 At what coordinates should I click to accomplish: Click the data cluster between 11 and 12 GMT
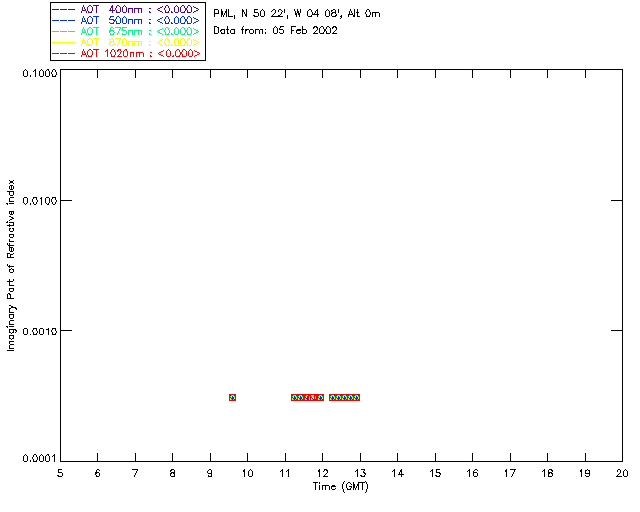click(x=307, y=397)
